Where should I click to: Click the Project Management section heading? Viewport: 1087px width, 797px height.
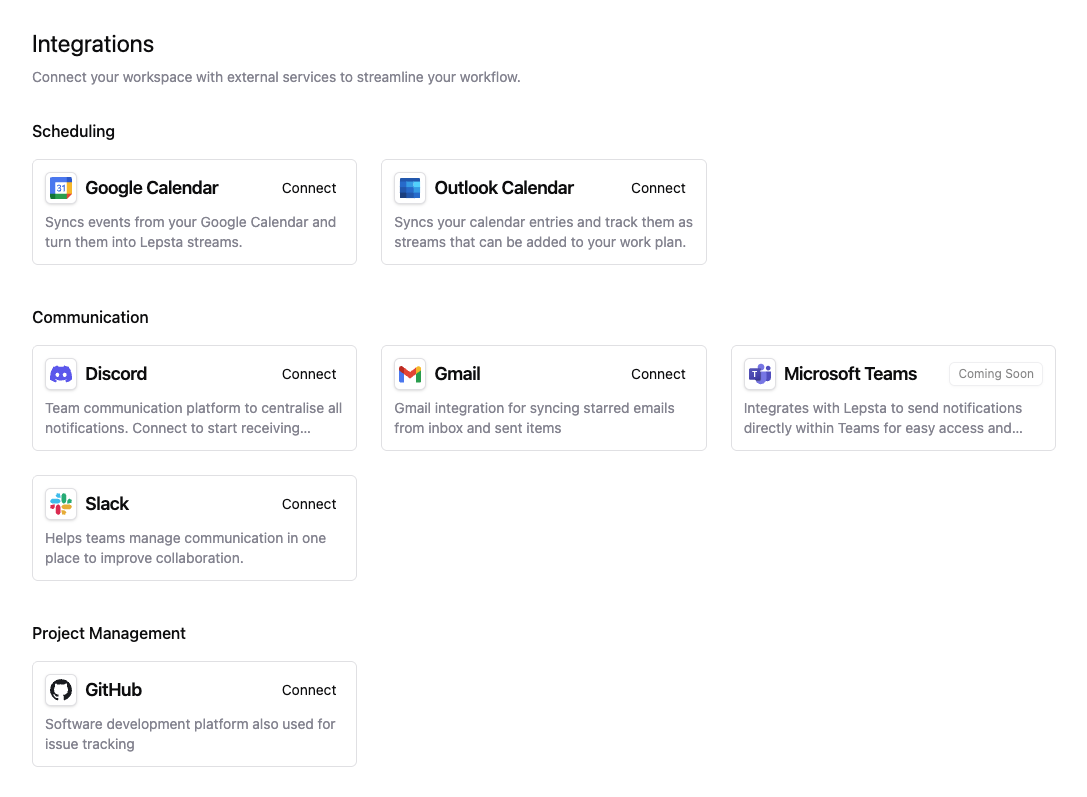pos(109,633)
